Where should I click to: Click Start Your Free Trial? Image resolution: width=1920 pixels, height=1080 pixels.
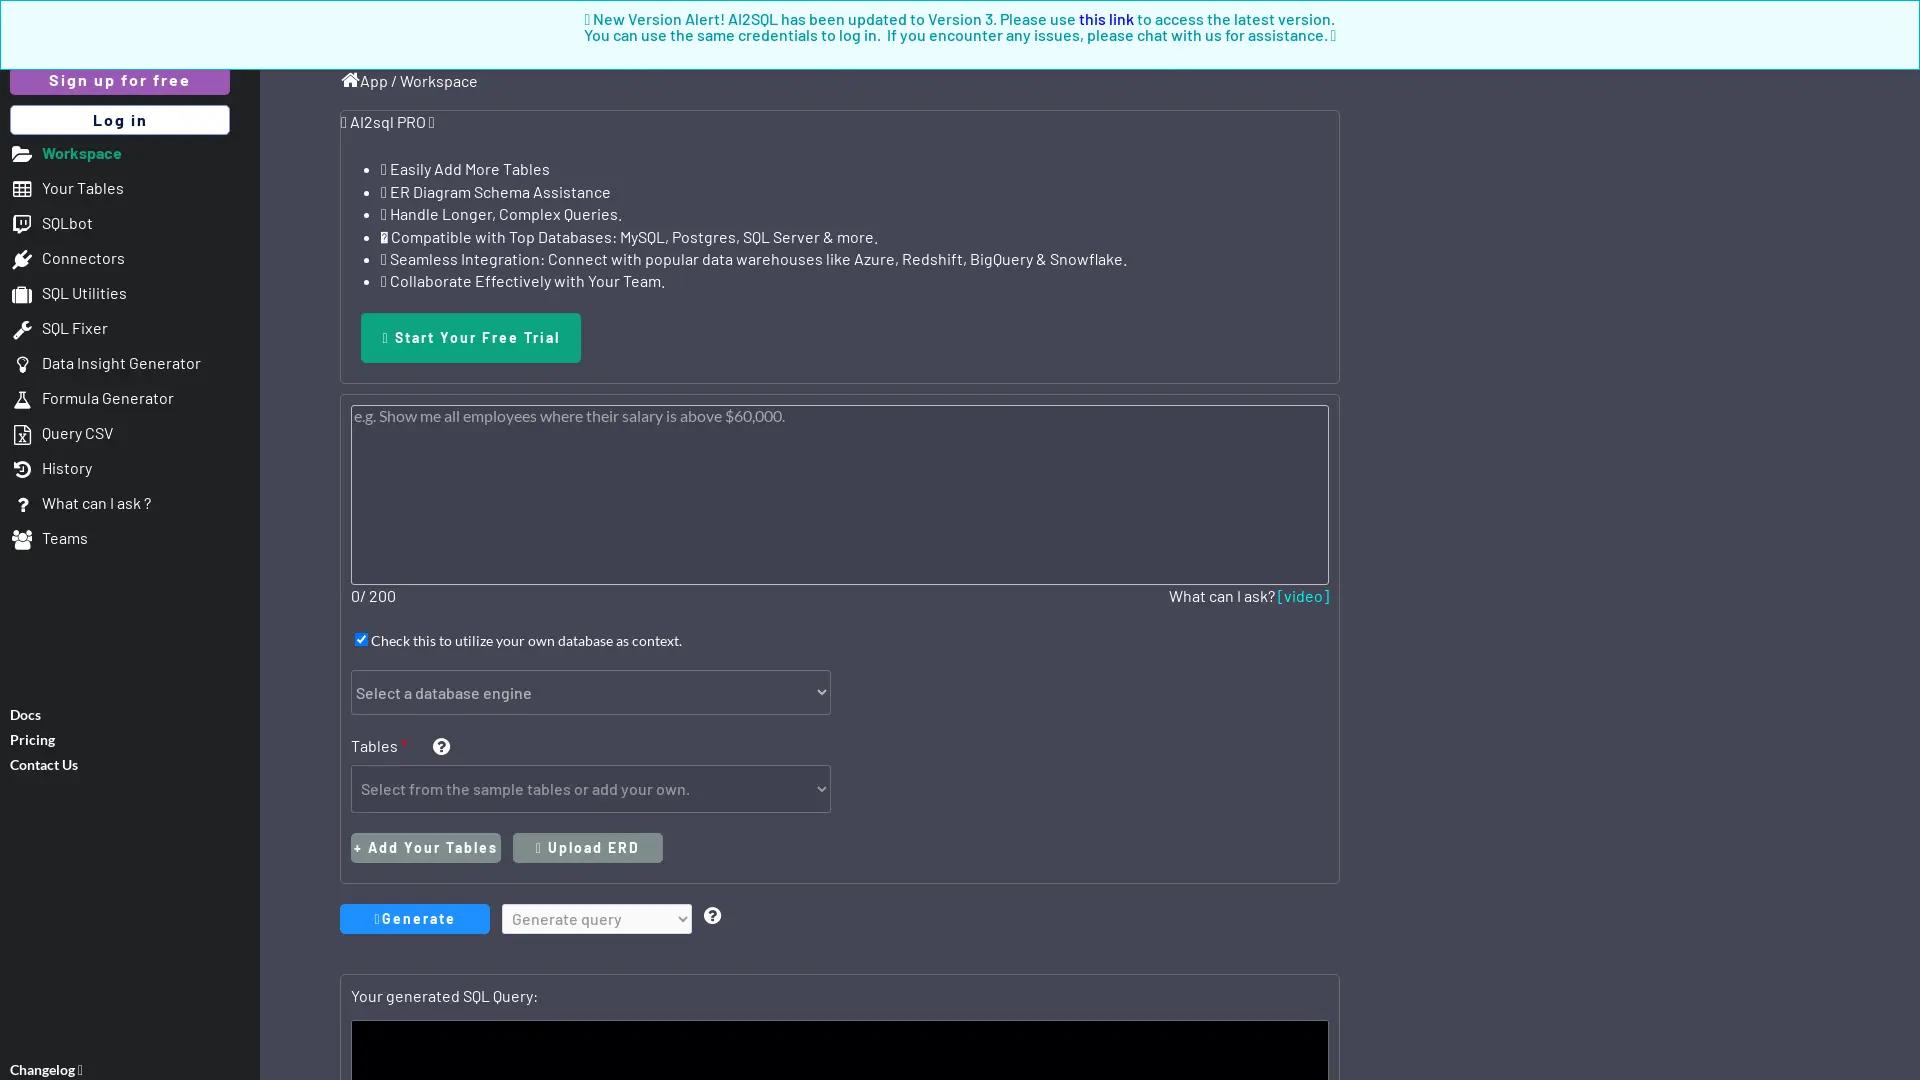click(x=470, y=338)
